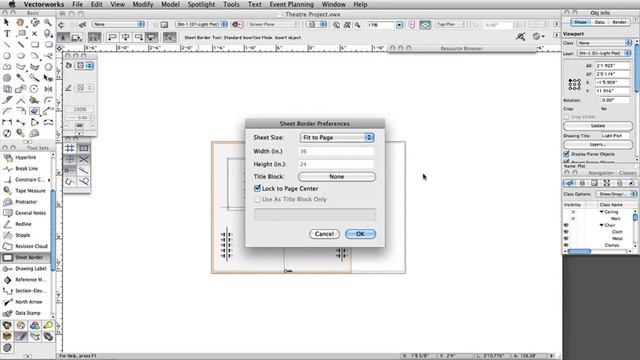Toggle visibility of Chair class

click(566, 225)
